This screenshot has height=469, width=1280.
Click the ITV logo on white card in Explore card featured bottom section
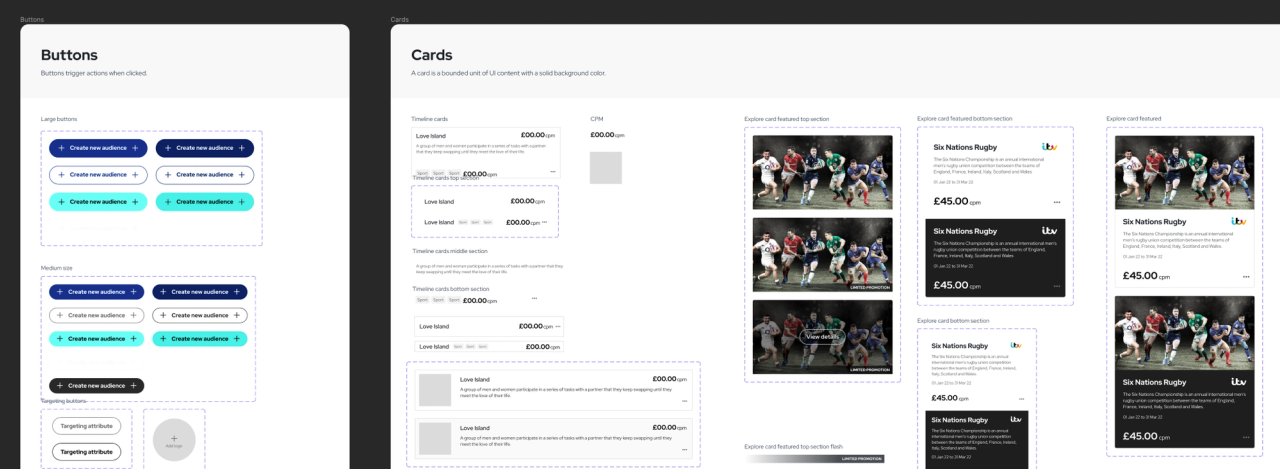[1050, 147]
